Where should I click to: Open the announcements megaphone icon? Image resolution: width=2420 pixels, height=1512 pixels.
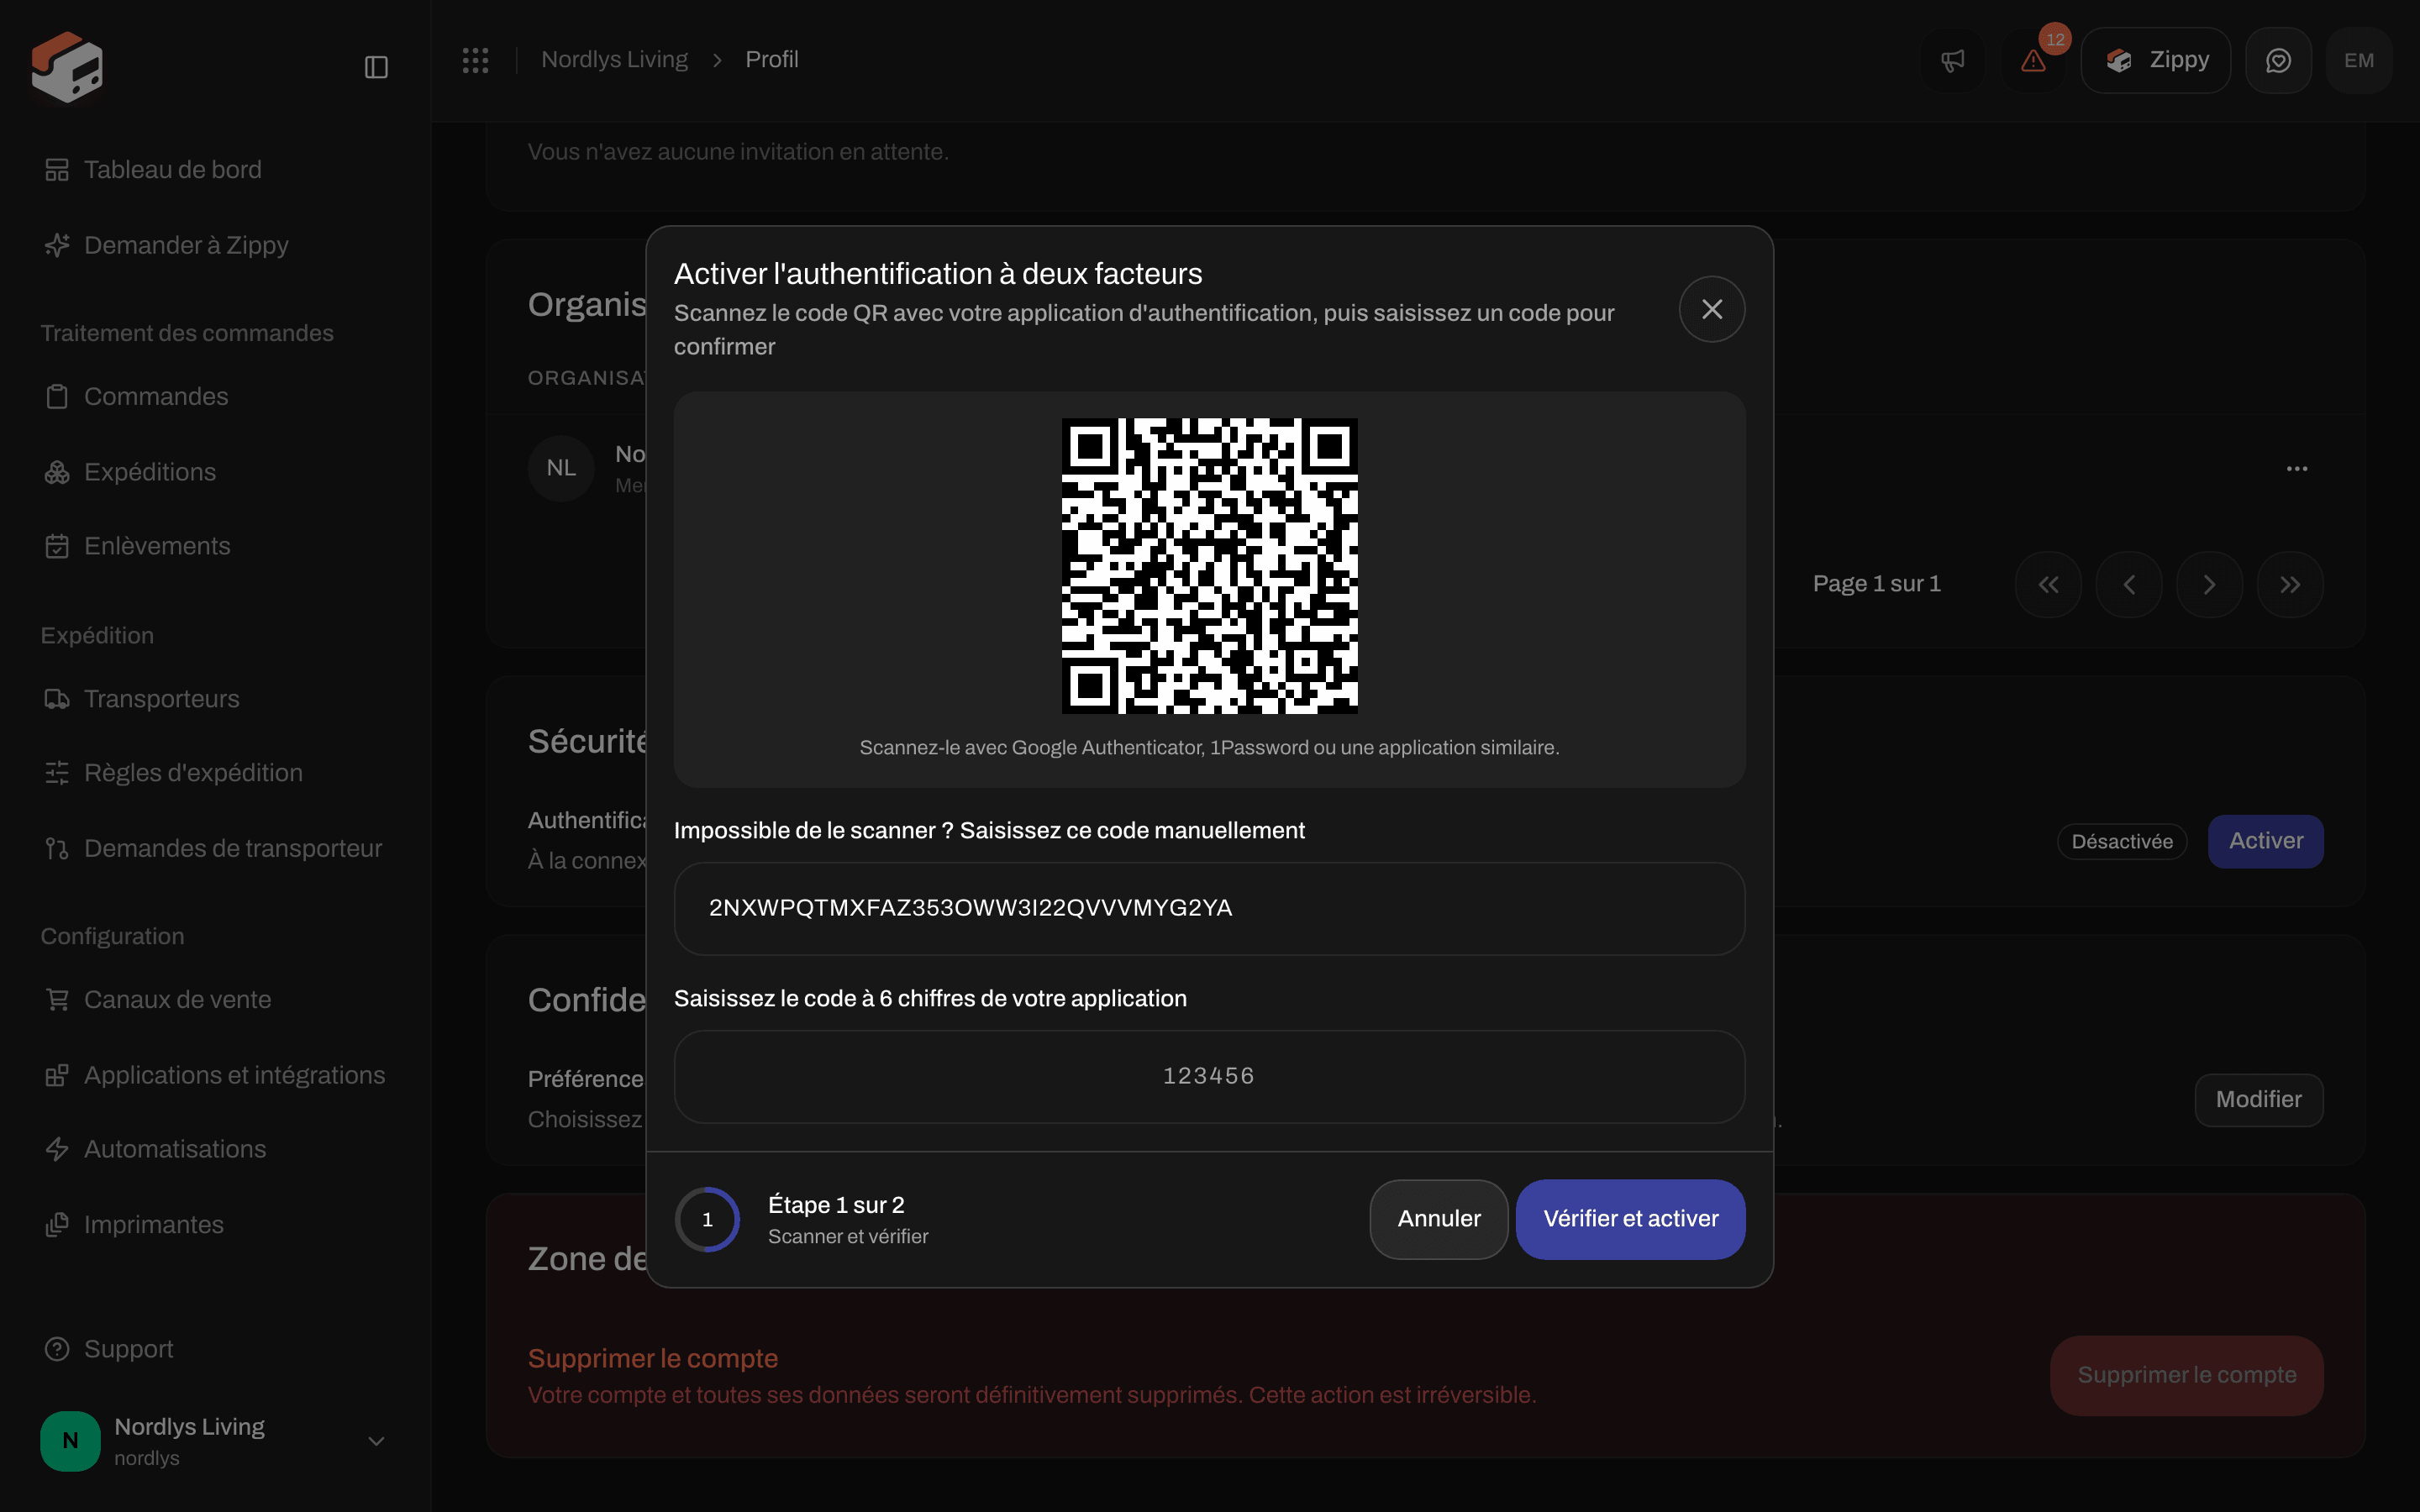pos(1952,60)
